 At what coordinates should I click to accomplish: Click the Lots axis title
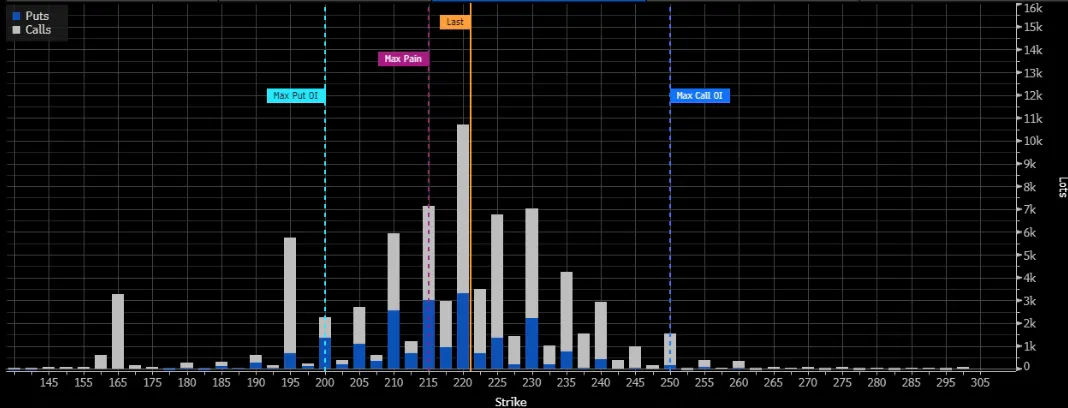[1061, 188]
